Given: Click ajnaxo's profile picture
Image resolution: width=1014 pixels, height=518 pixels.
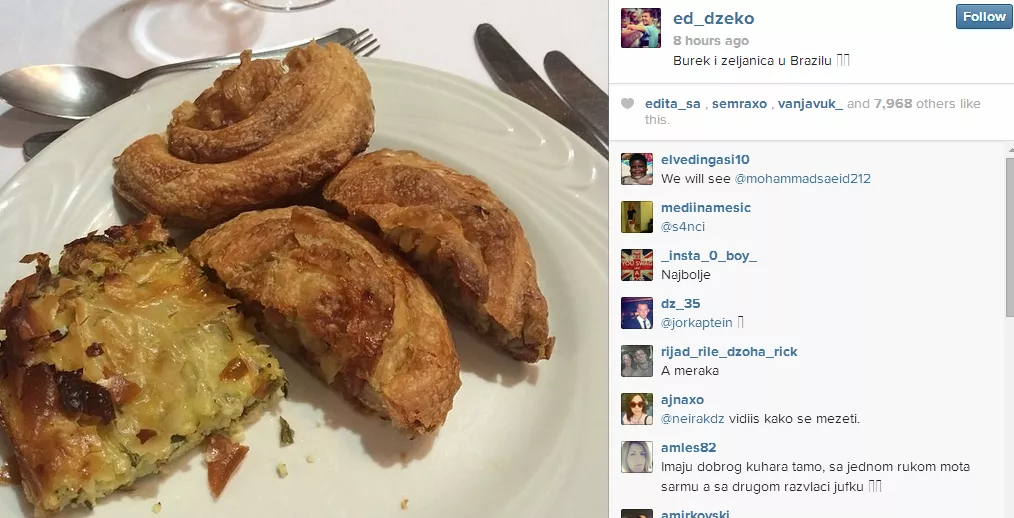Looking at the screenshot, I should tap(637, 409).
